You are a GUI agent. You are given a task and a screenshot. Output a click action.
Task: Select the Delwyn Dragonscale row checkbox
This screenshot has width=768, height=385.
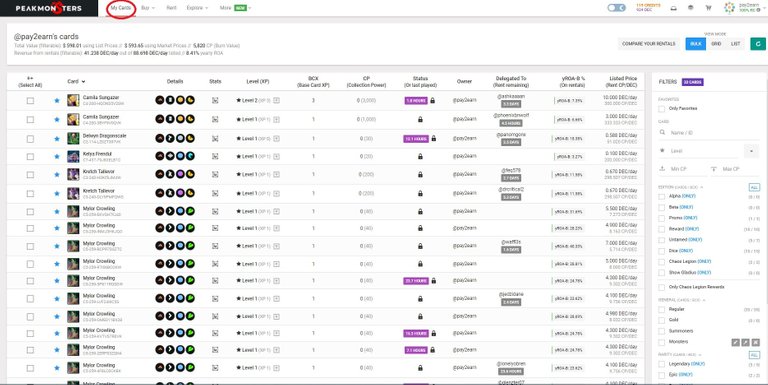point(30,139)
